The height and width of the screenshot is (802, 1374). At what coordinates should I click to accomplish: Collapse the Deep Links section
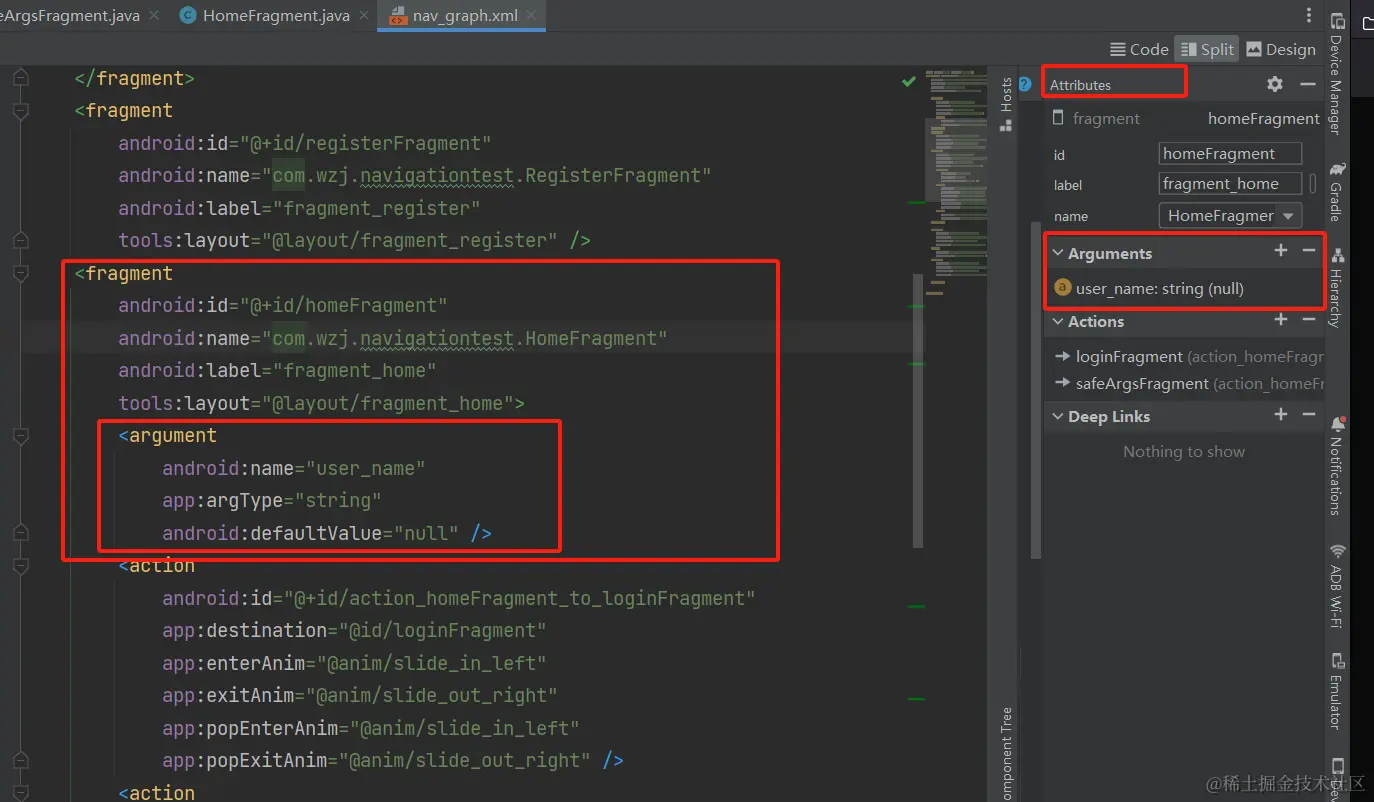click(x=1058, y=416)
